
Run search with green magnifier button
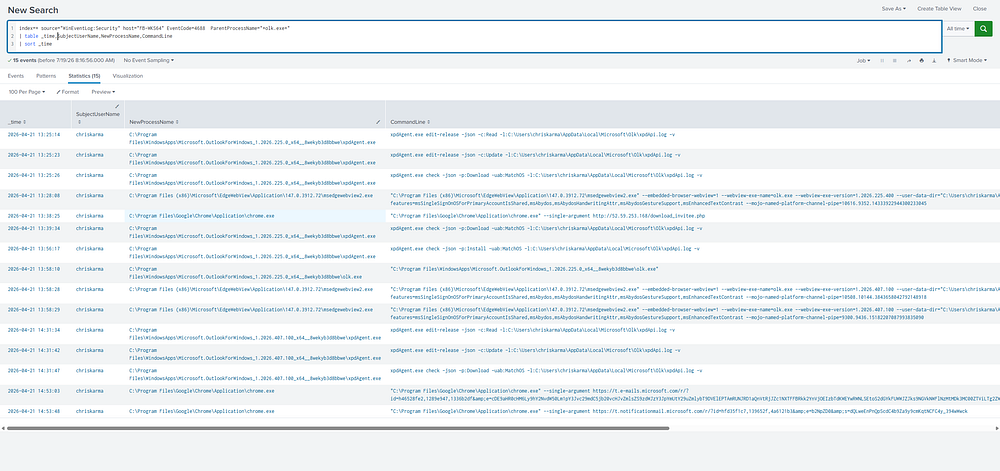coord(983,29)
